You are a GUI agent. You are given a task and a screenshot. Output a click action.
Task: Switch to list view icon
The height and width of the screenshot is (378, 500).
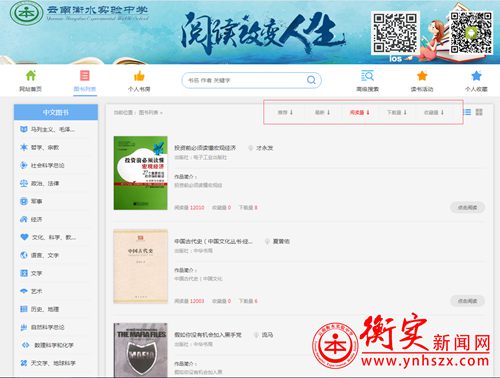467,112
